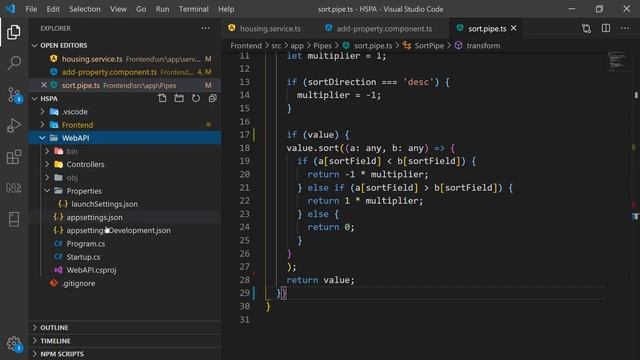Viewport: 640px width, 360px height.
Task: Open the Terminal menu
Action: [x=193, y=9]
